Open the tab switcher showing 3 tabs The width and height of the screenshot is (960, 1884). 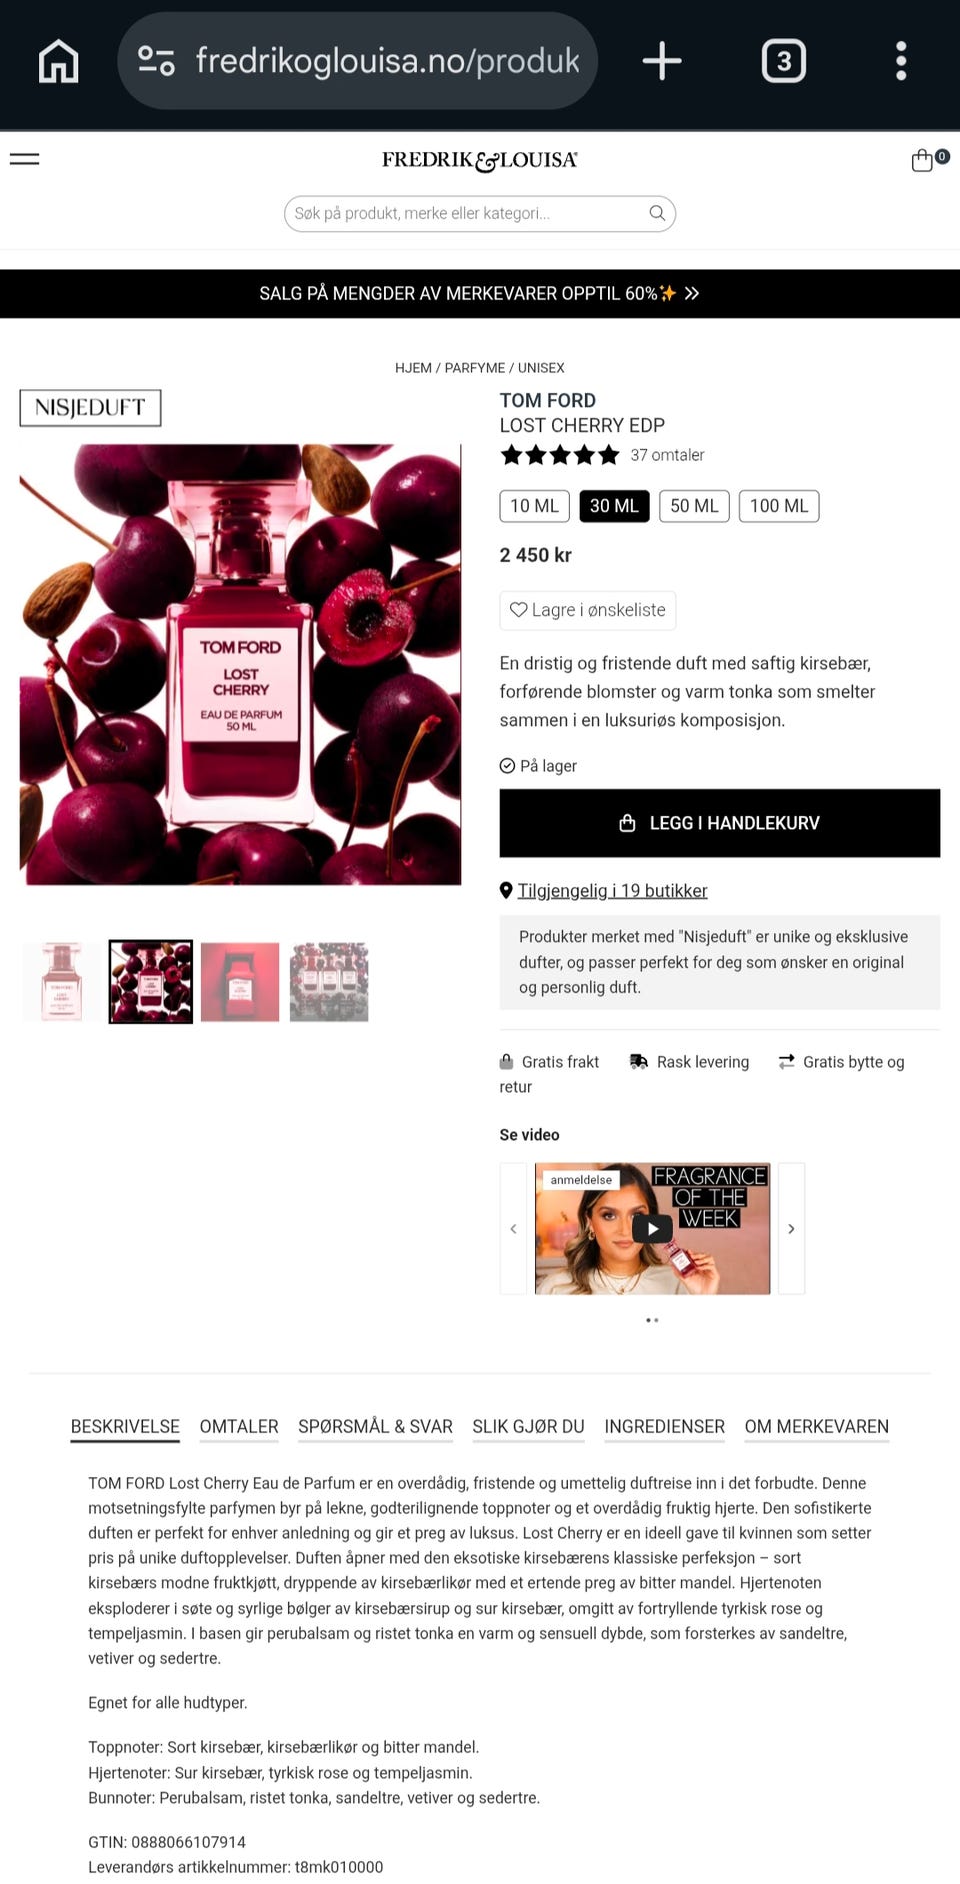(x=784, y=61)
